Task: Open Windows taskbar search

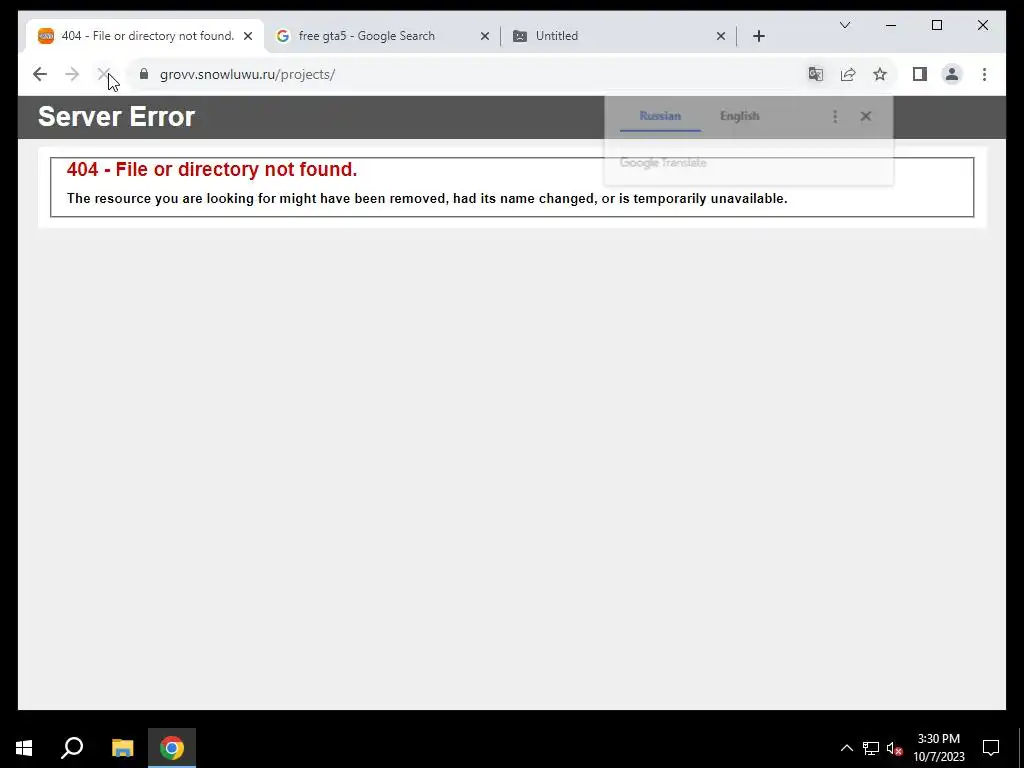Action: (x=72, y=748)
